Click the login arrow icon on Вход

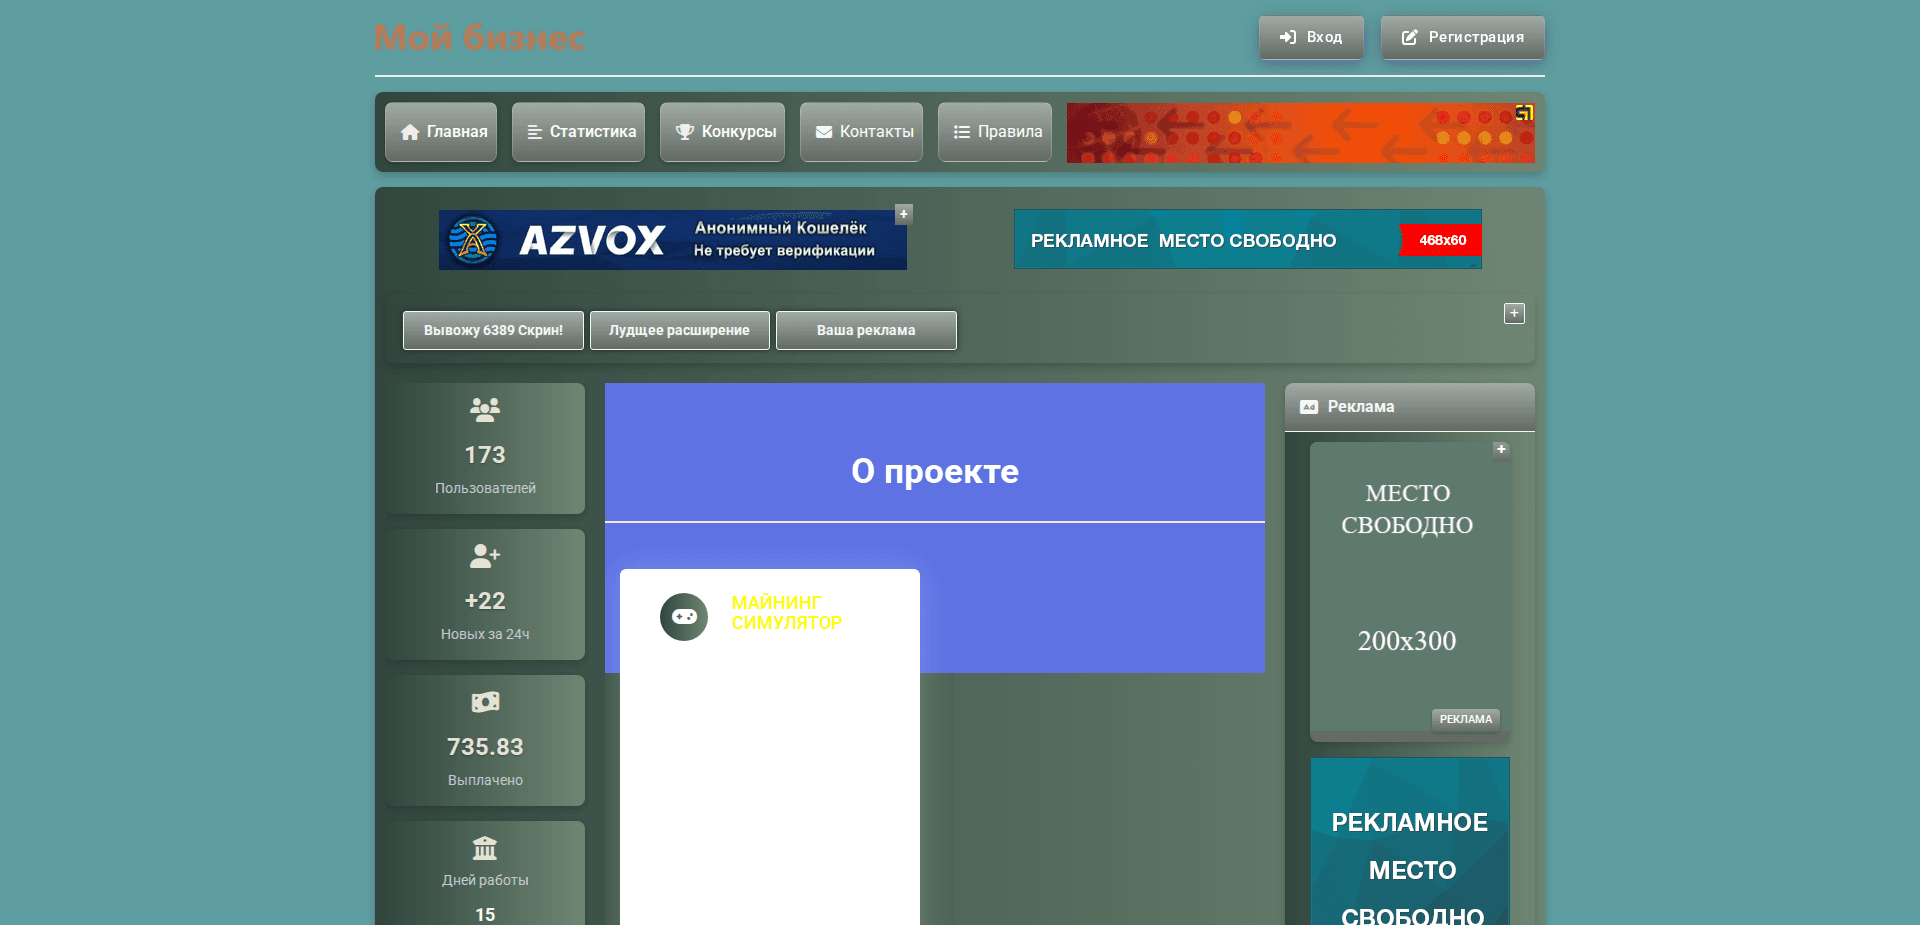(x=1287, y=37)
